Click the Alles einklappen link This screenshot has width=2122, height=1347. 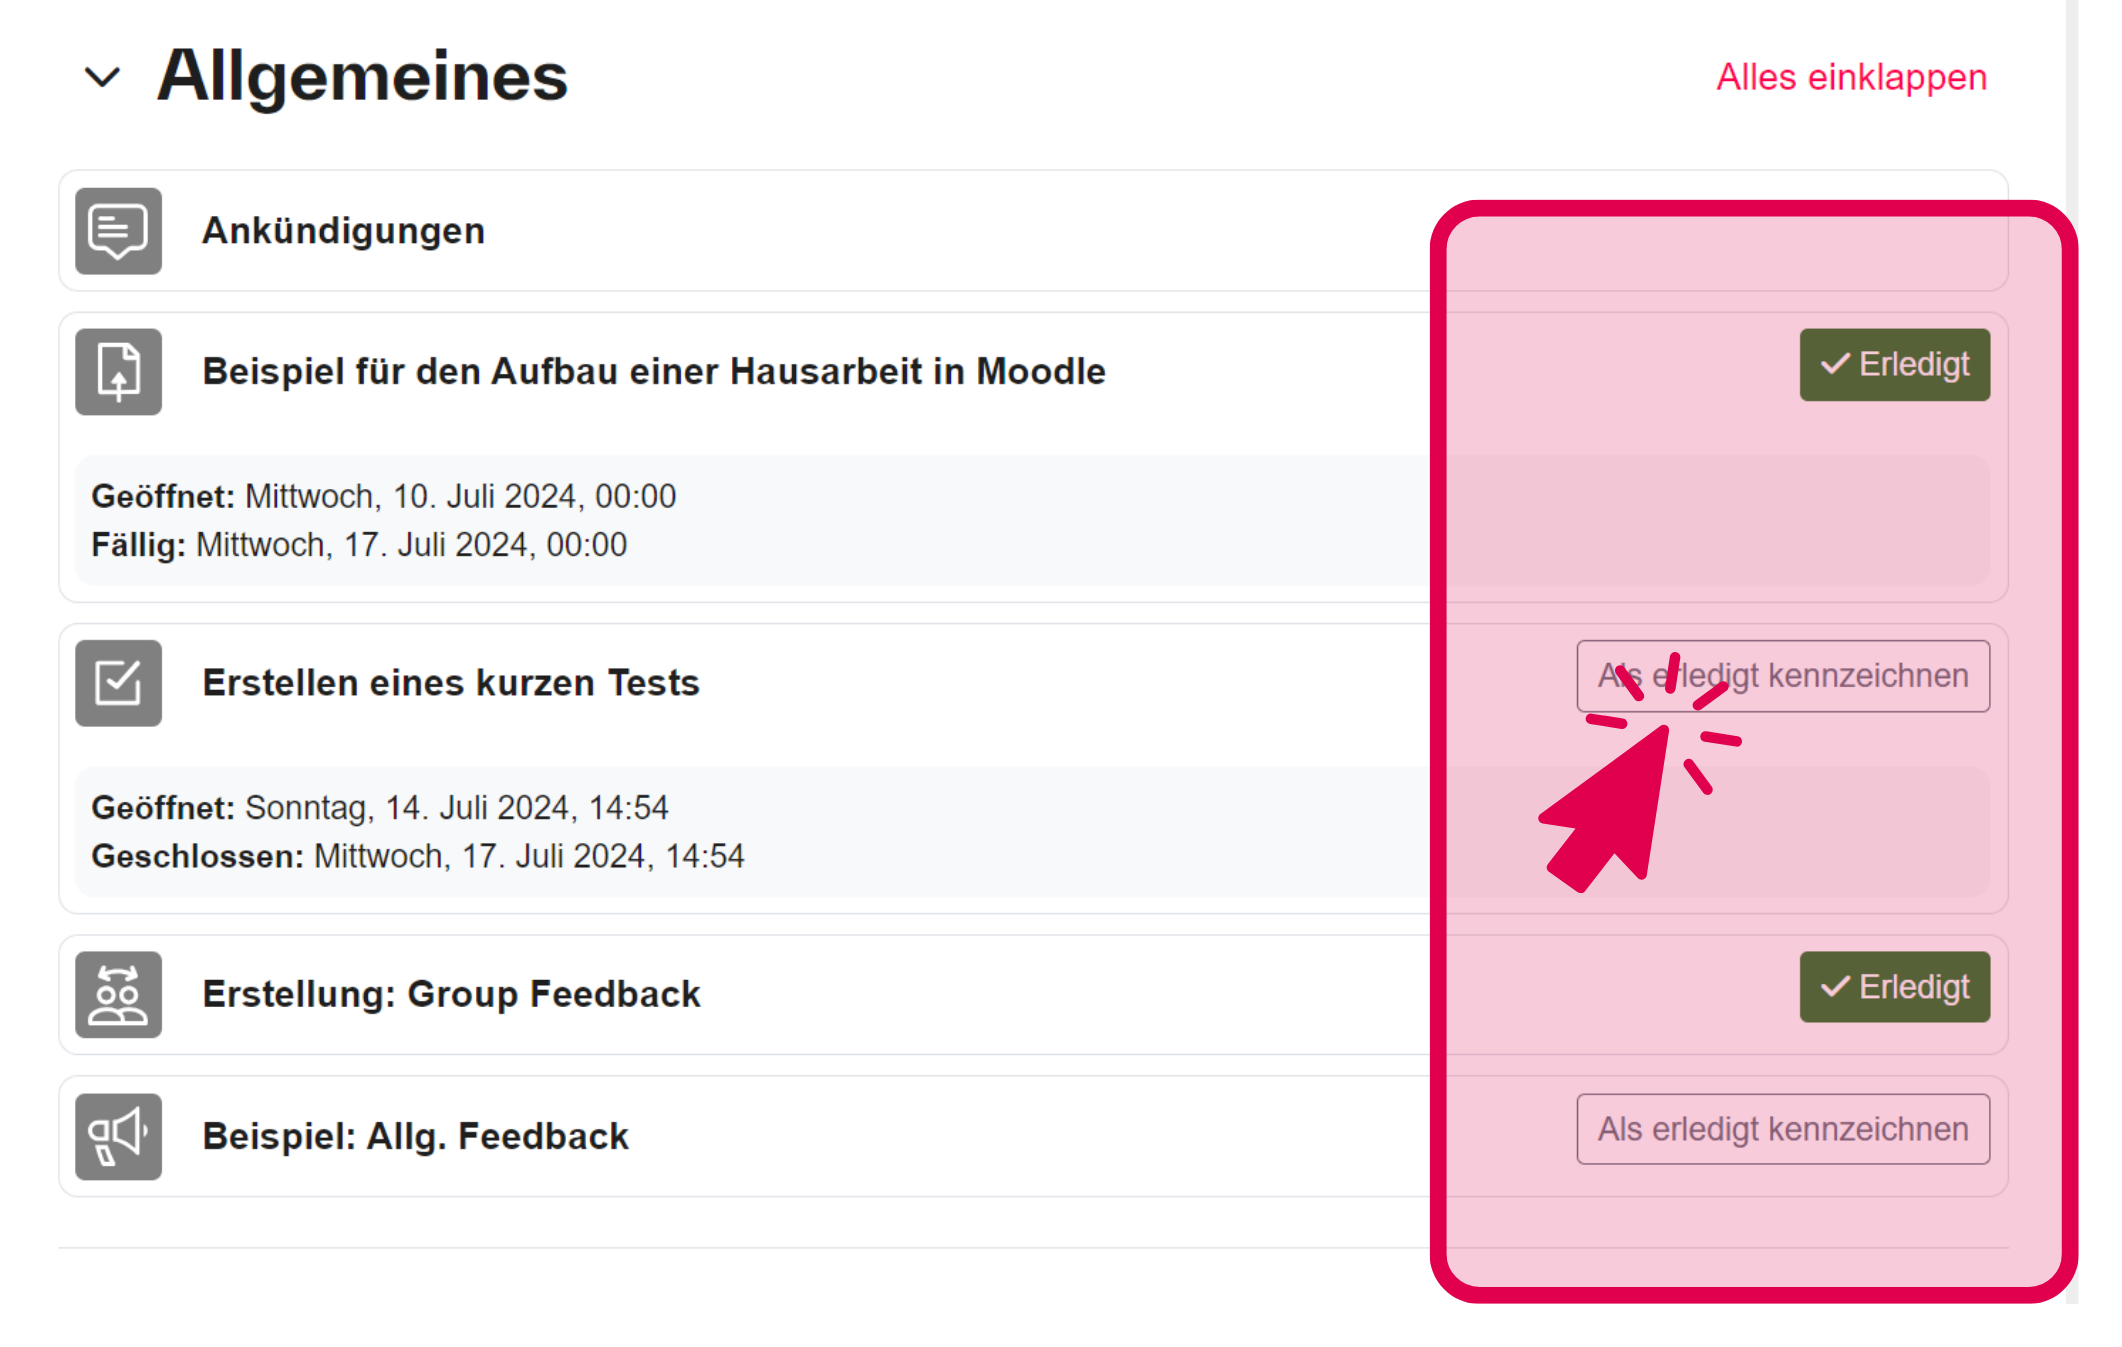click(1851, 77)
